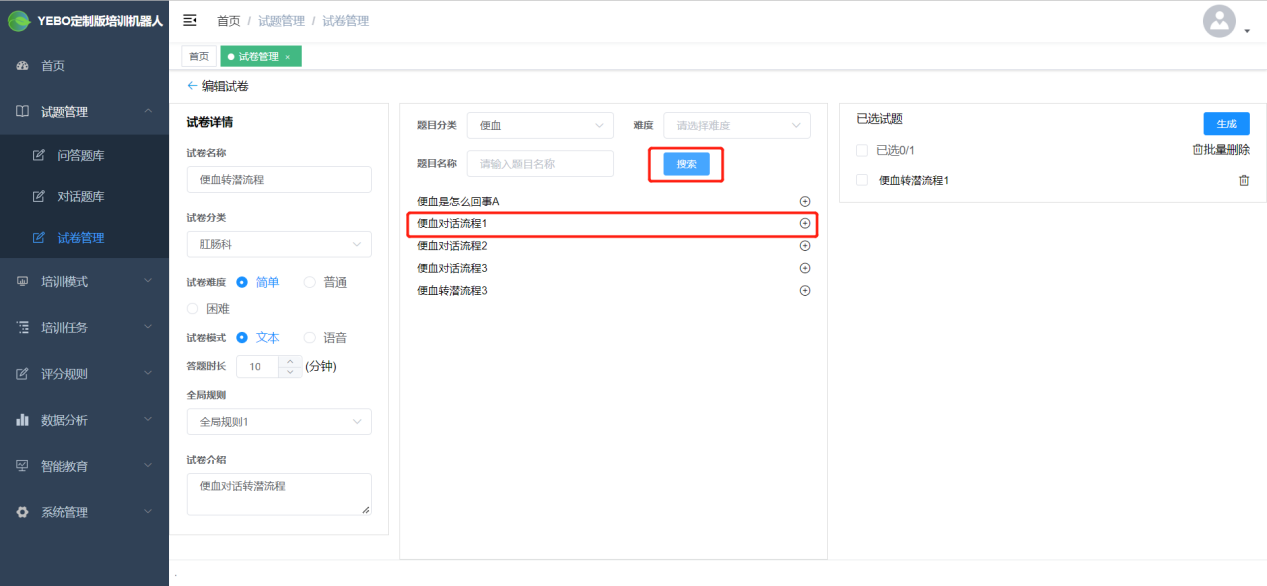Screen dimensions: 1267x586
Task: Click 首页 in the breadcrumb
Action: (x=229, y=21)
